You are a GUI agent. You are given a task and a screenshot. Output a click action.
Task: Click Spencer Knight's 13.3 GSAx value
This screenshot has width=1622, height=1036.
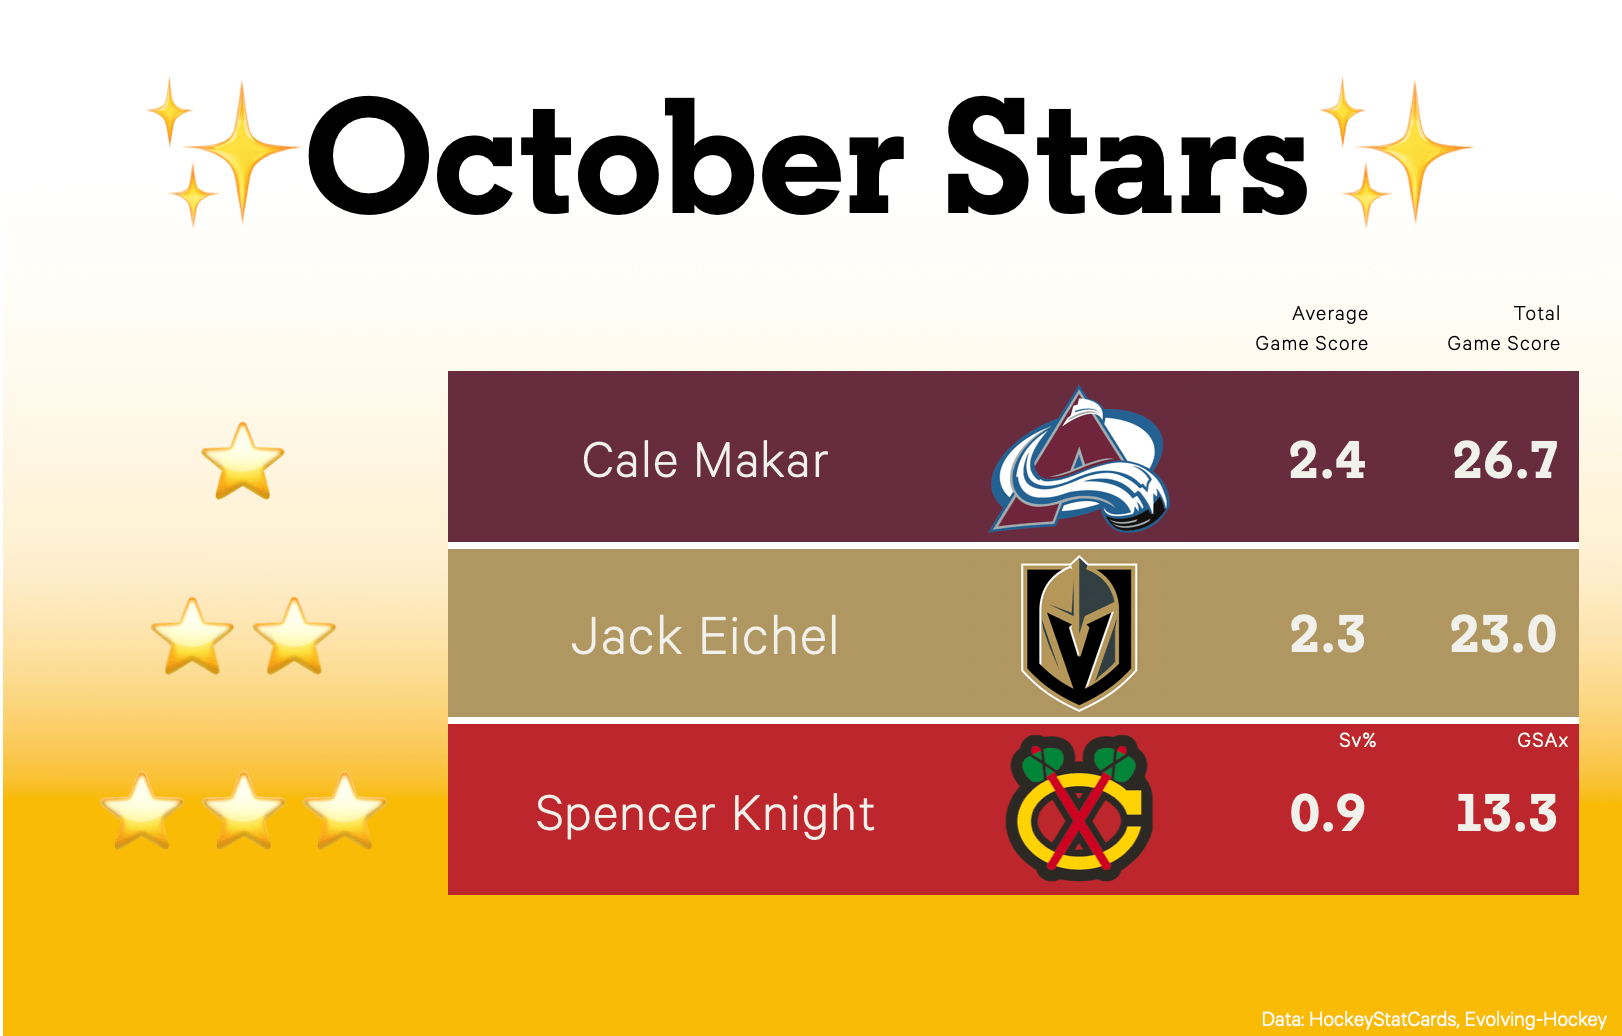[x=1506, y=813]
